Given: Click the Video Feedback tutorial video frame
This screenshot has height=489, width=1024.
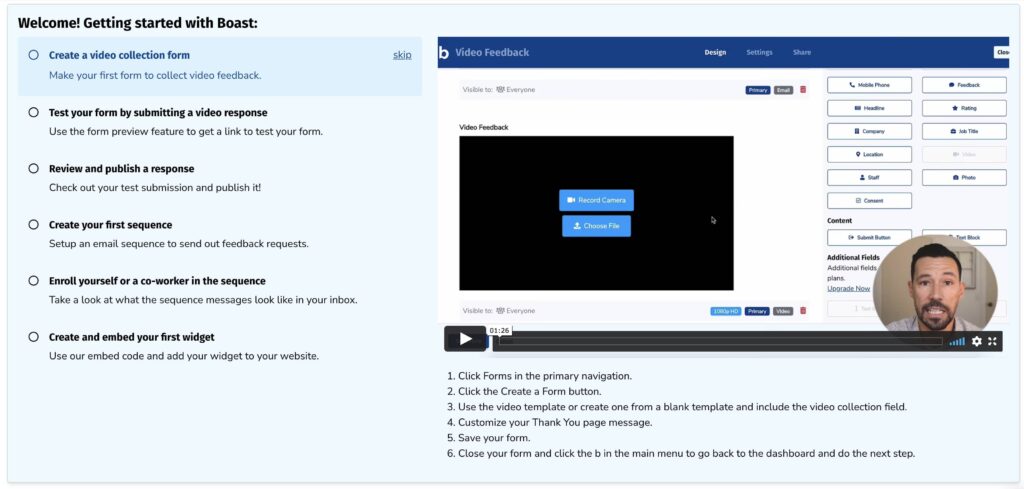Looking at the screenshot, I should click(x=723, y=194).
